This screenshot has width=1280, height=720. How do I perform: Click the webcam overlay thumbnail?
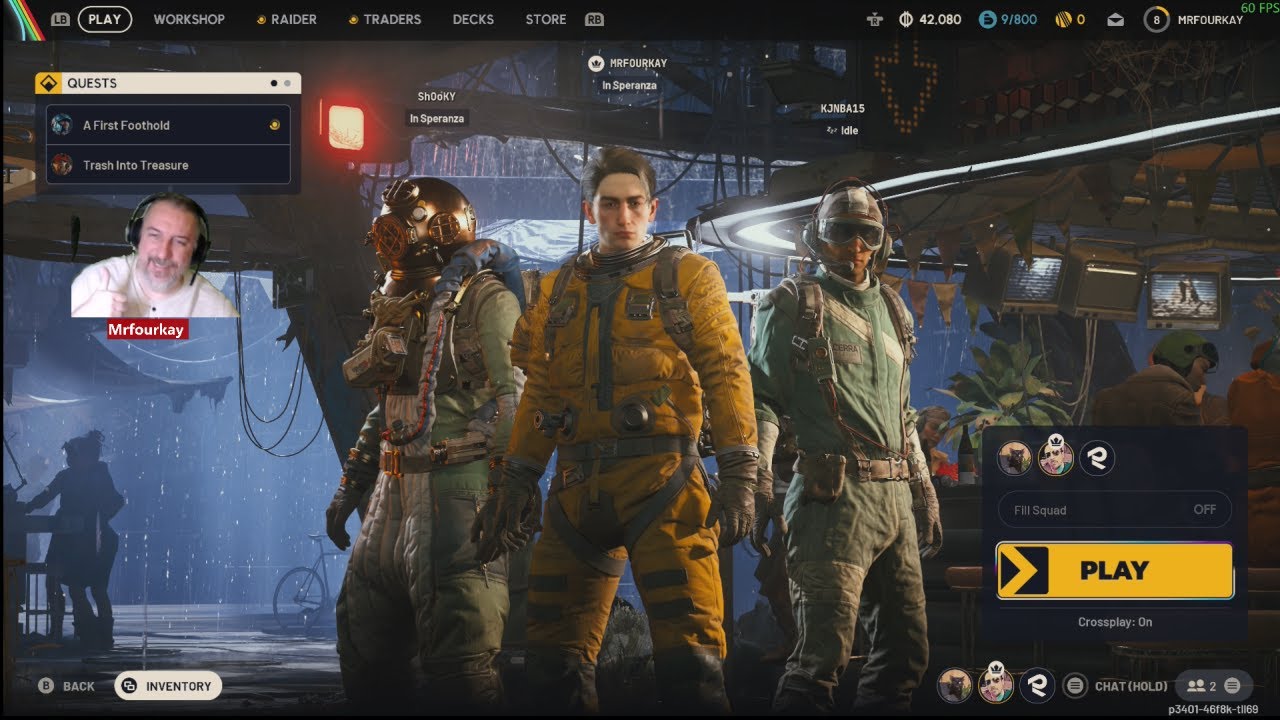click(155, 255)
